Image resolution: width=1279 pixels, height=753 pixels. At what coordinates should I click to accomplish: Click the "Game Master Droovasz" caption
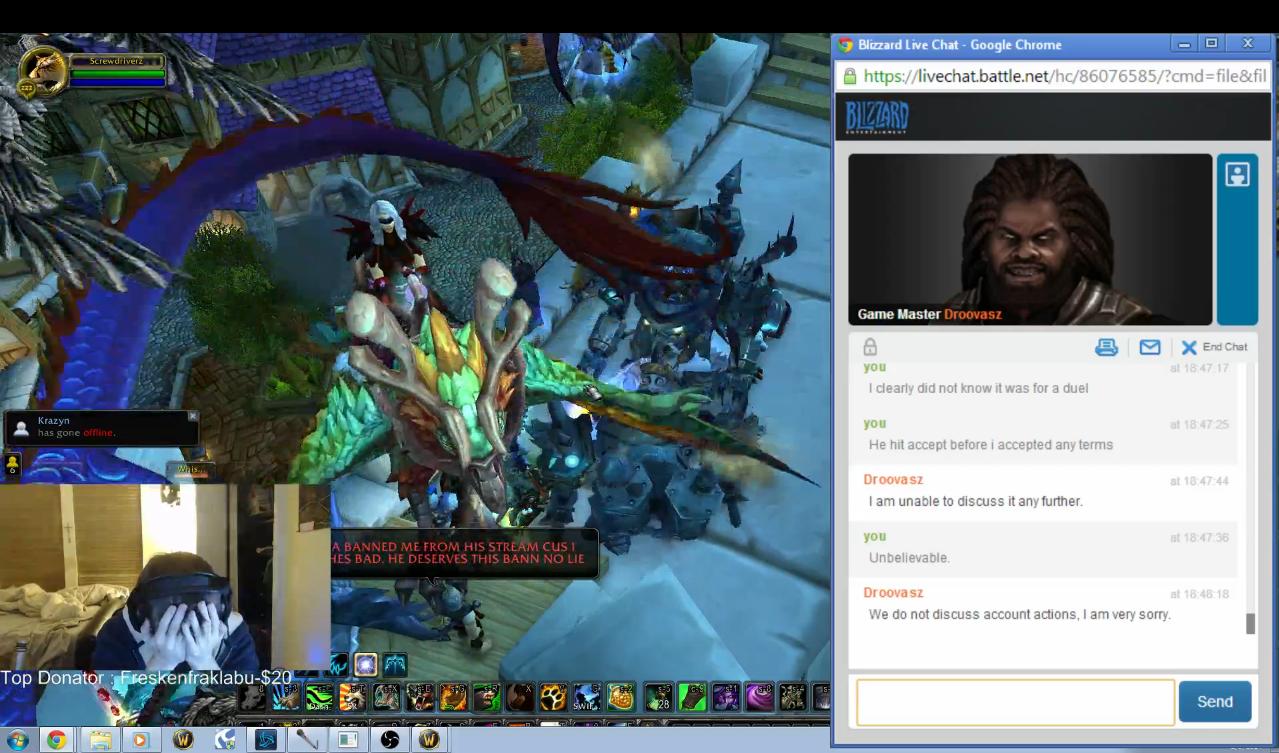point(929,314)
